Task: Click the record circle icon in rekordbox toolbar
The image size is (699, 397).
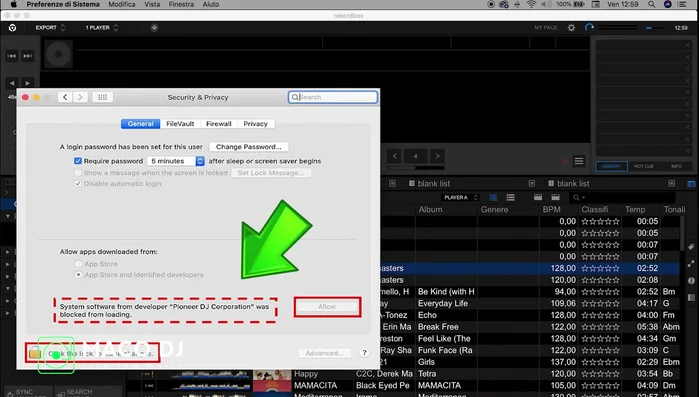Action: (x=154, y=28)
